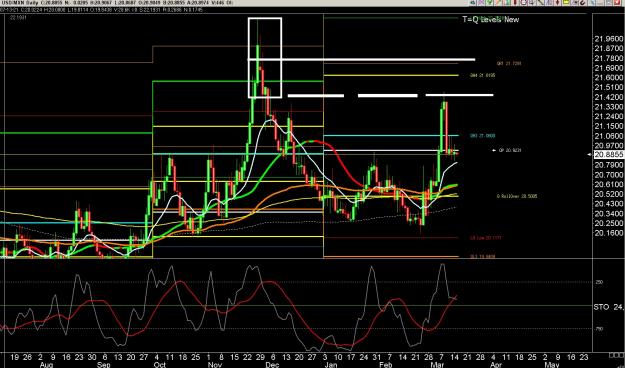625x368 pixels.
Task: Click the 20.7000 price axis label
Action: (x=609, y=175)
